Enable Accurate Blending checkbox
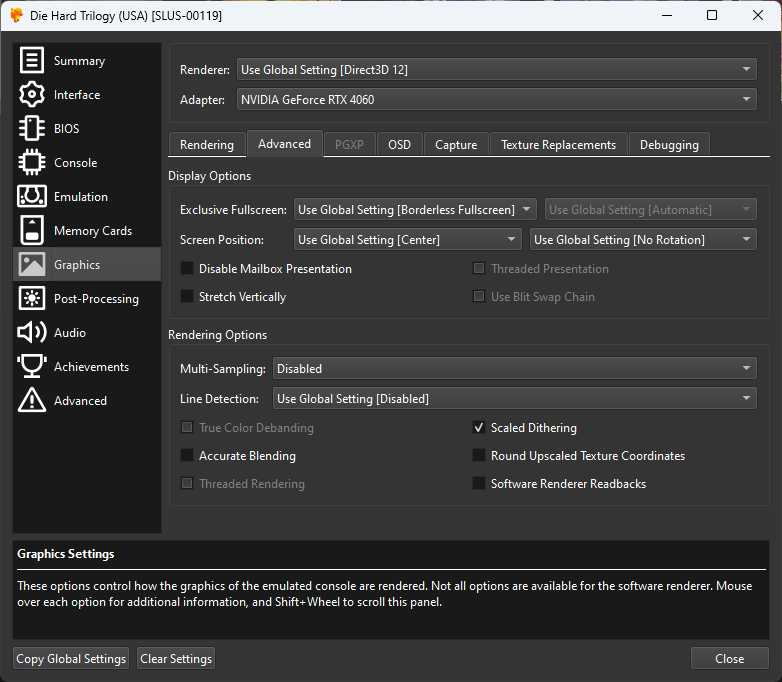This screenshot has height=682, width=782. point(187,455)
